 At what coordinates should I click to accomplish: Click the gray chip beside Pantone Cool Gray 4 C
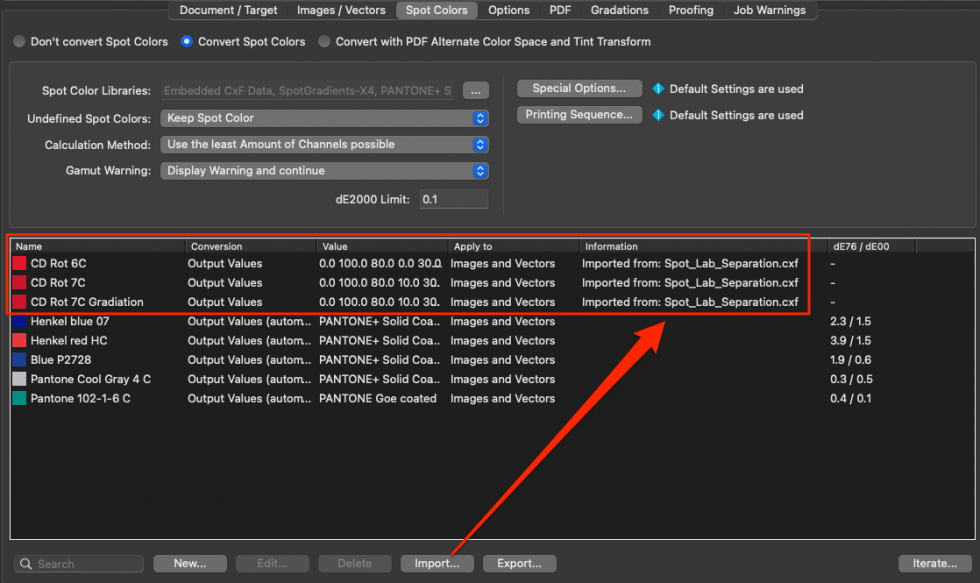point(18,379)
